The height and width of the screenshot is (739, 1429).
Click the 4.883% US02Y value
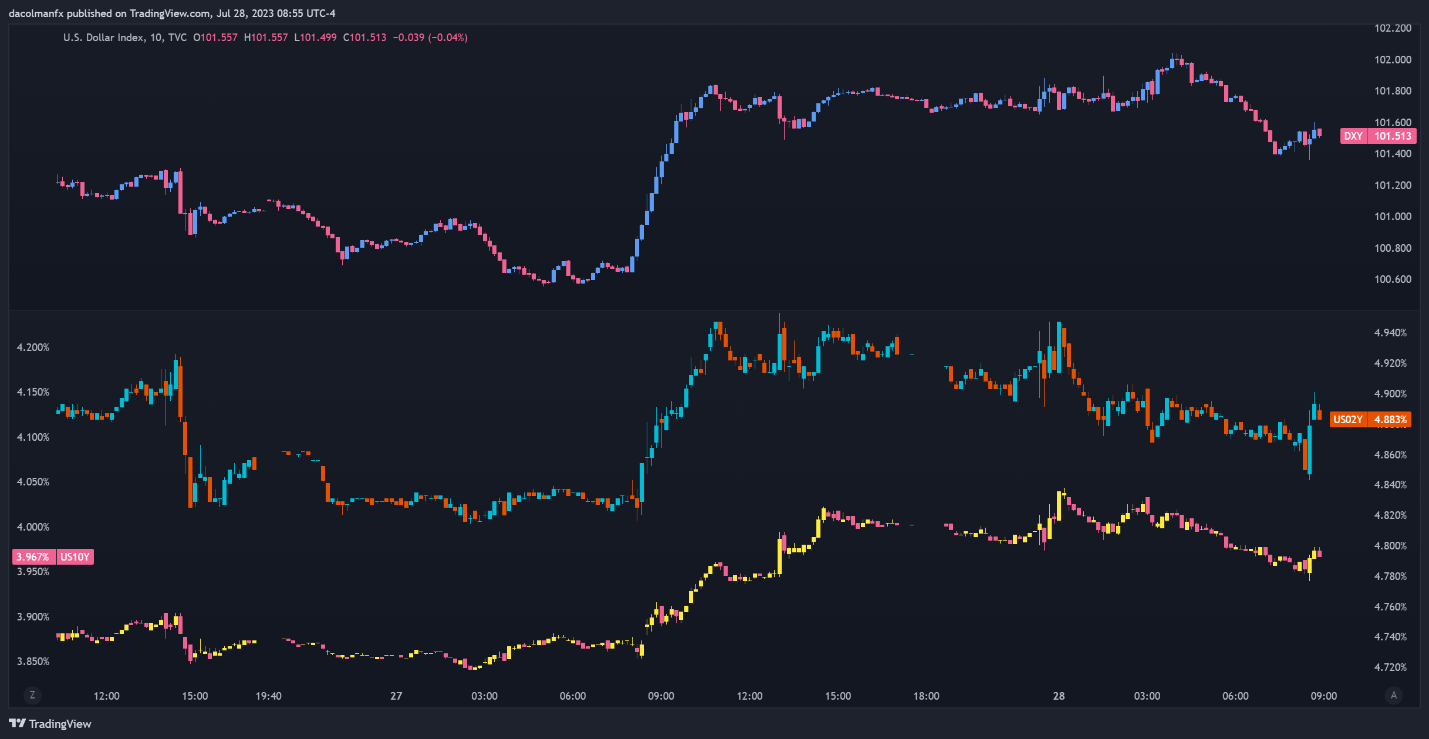coord(1391,420)
